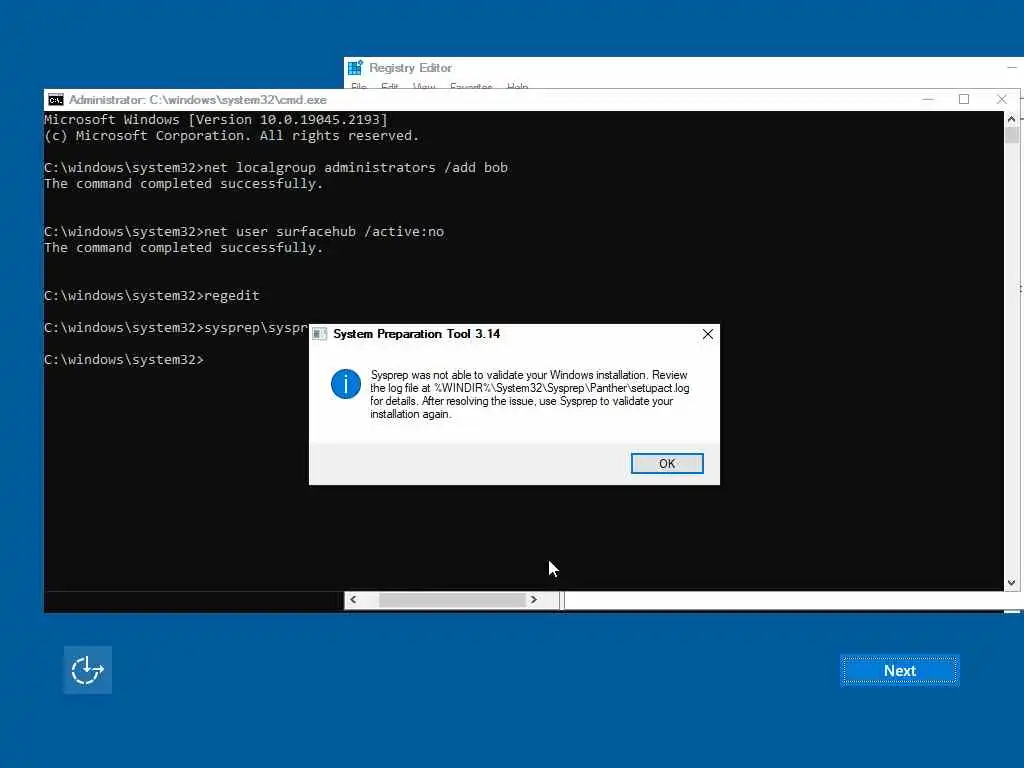Click OK in the Sysprep dialog
The image size is (1024, 768).
tap(667, 463)
